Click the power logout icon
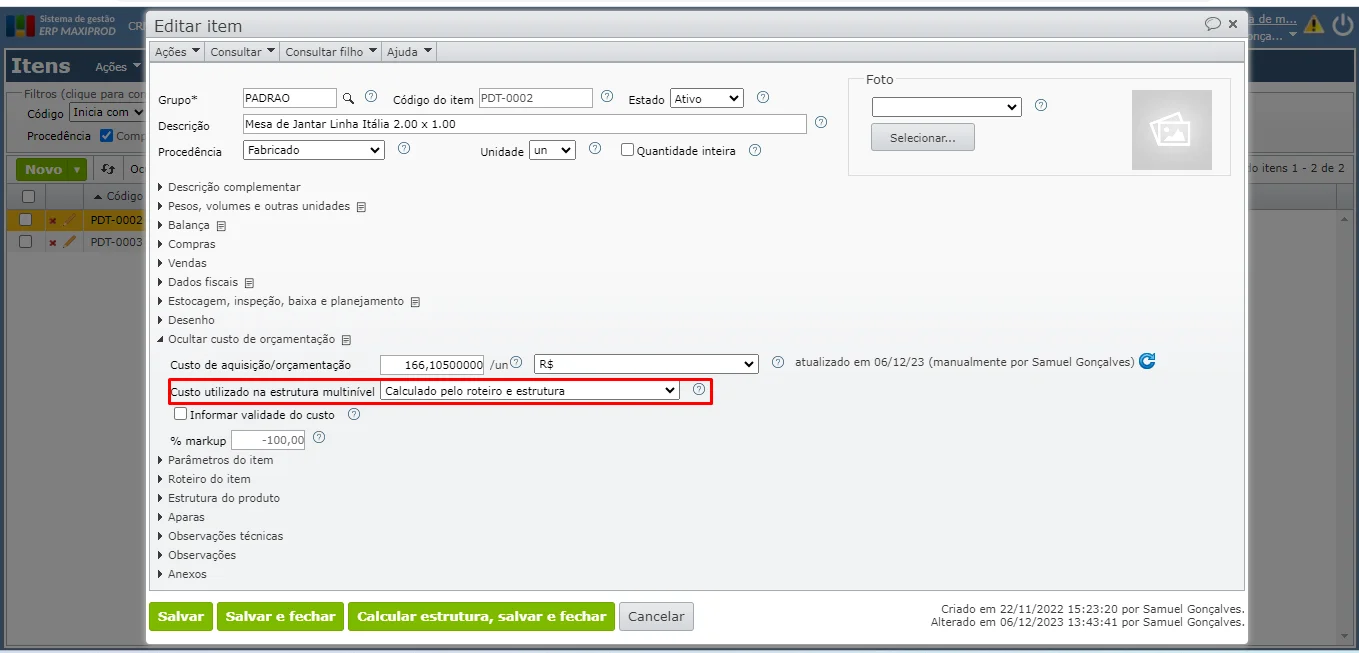Screen dimensions: 1359x653 point(1342,25)
